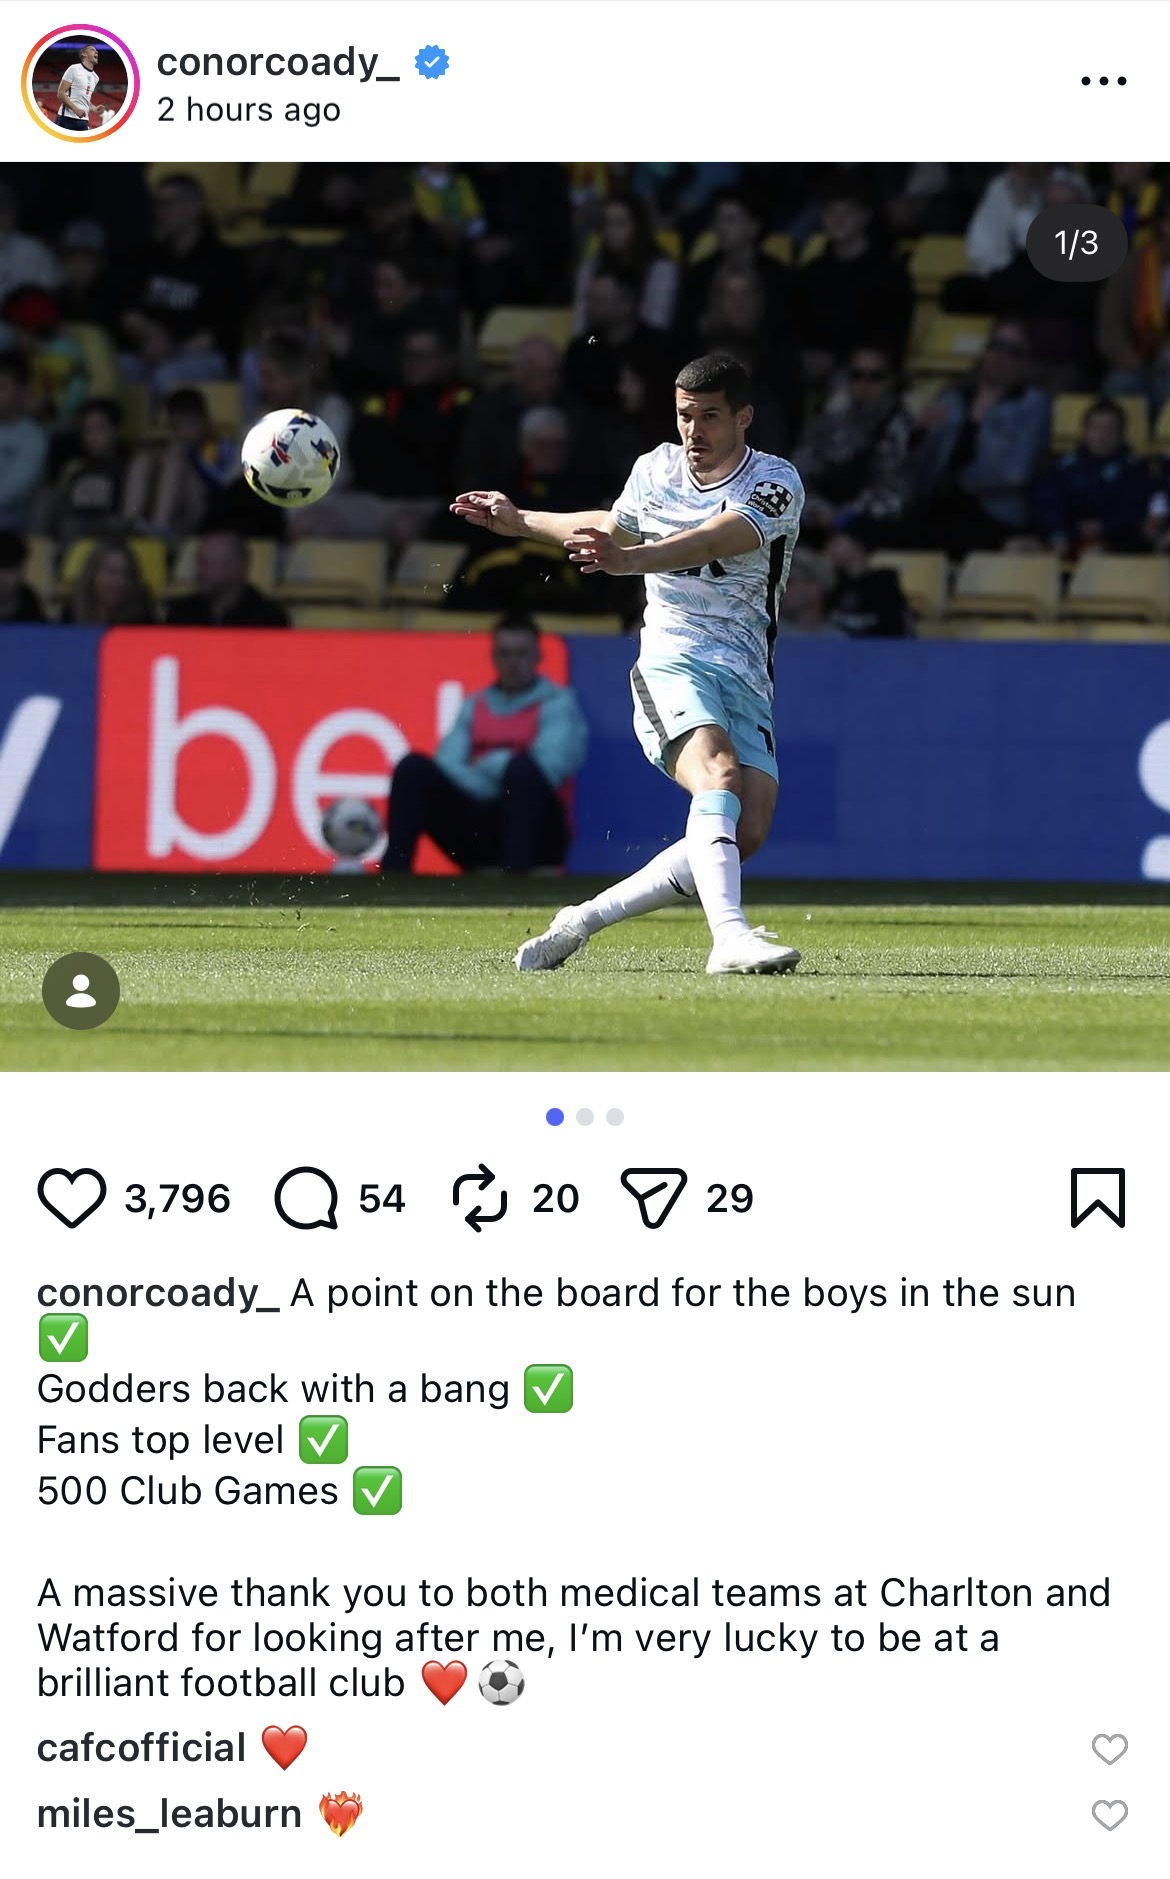Open the conorcoady_ username in the header
This screenshot has width=1170, height=1879.
(278, 62)
